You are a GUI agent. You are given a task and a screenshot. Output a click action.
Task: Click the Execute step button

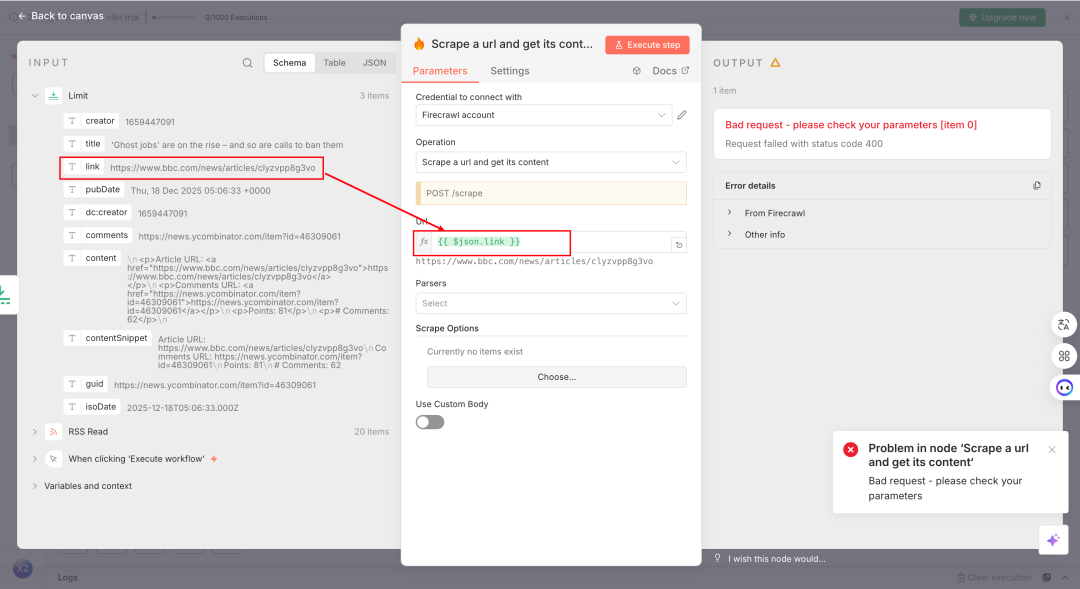(647, 45)
